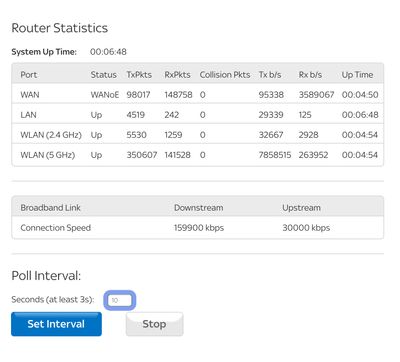Click the Set Interval button

tap(56, 324)
